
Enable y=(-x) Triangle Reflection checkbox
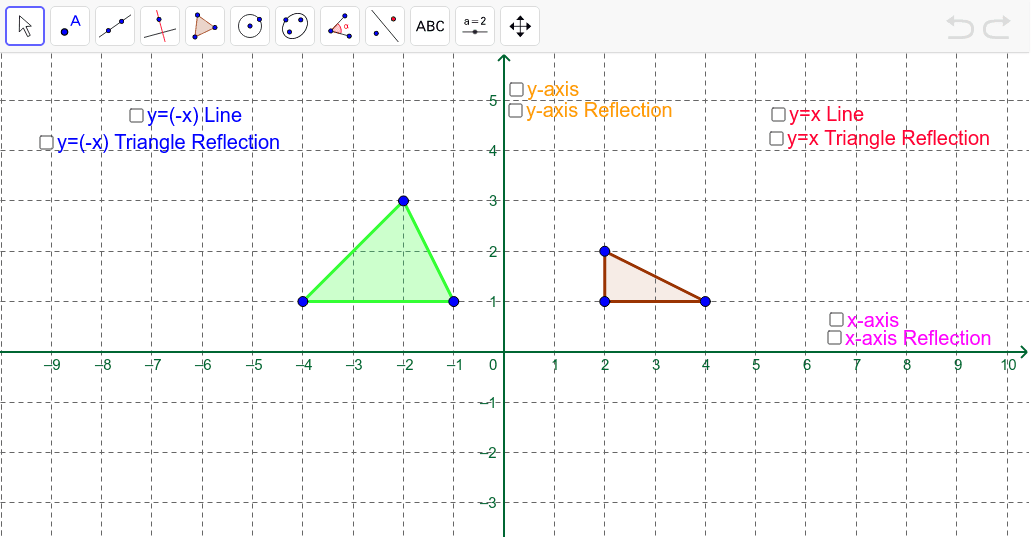tap(46, 143)
